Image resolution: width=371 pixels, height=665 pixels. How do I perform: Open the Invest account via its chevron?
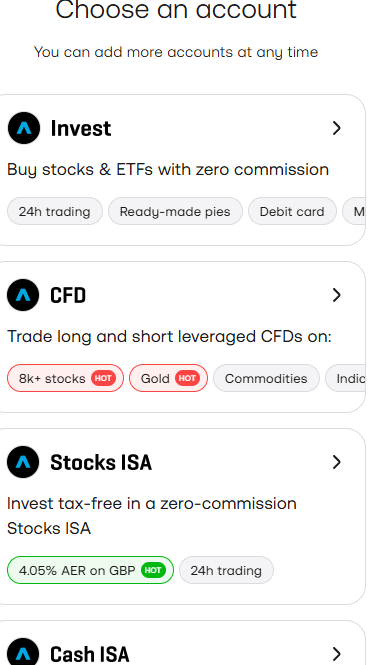[x=337, y=128]
